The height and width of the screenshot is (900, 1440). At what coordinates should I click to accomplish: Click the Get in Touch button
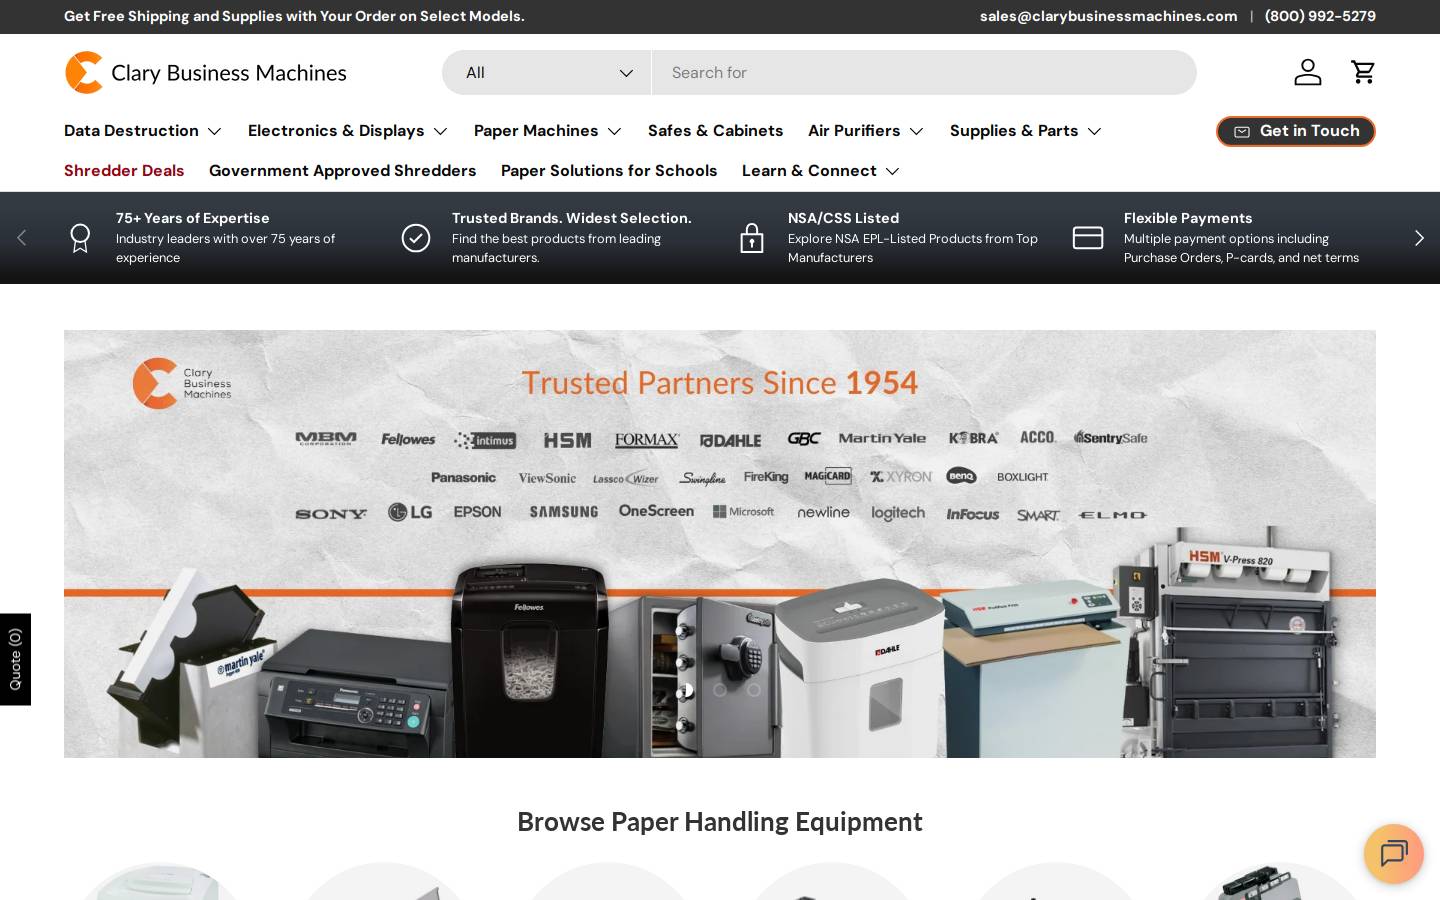coord(1296,131)
